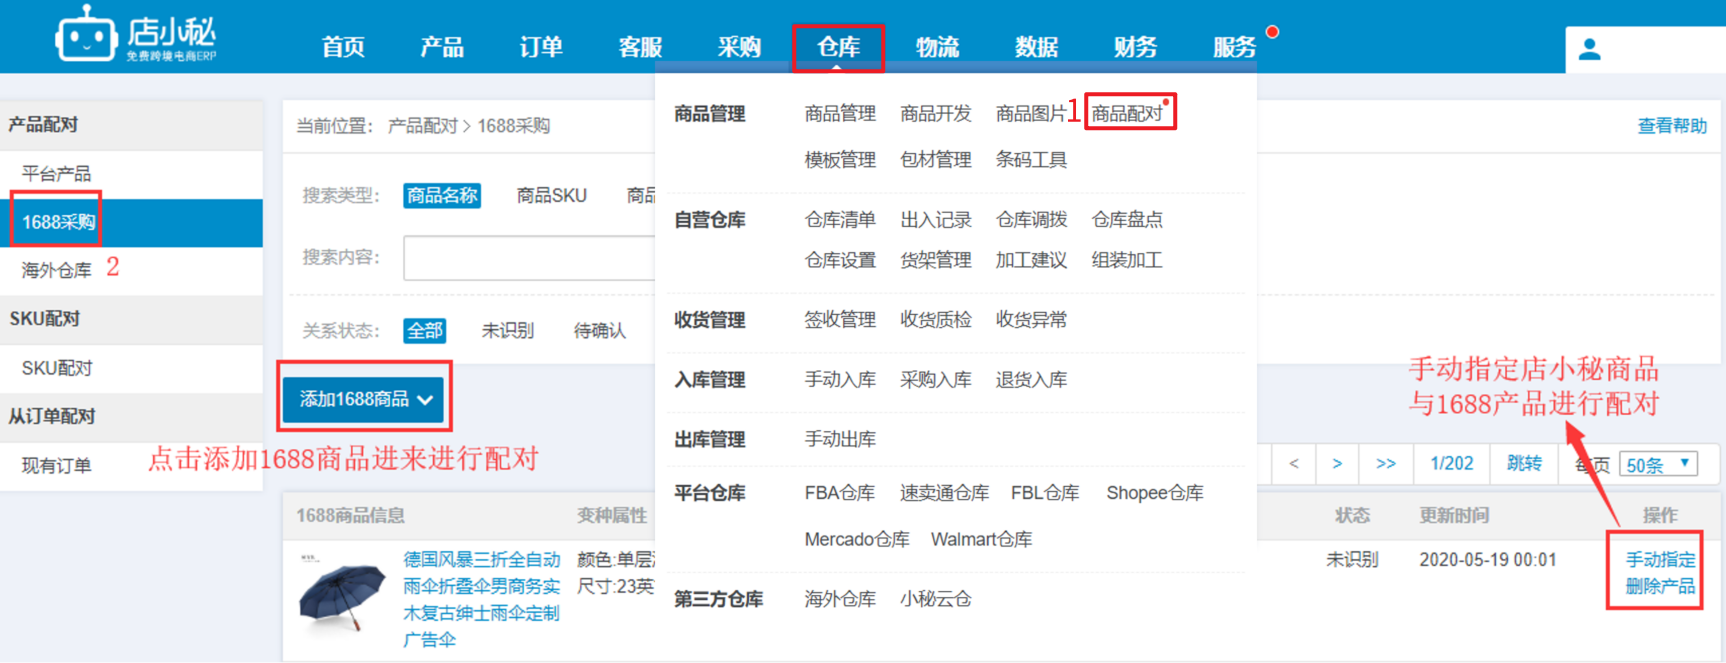The image size is (1726, 663).
Task: Open the 50条 per-page dropdown
Action: [x=1658, y=465]
